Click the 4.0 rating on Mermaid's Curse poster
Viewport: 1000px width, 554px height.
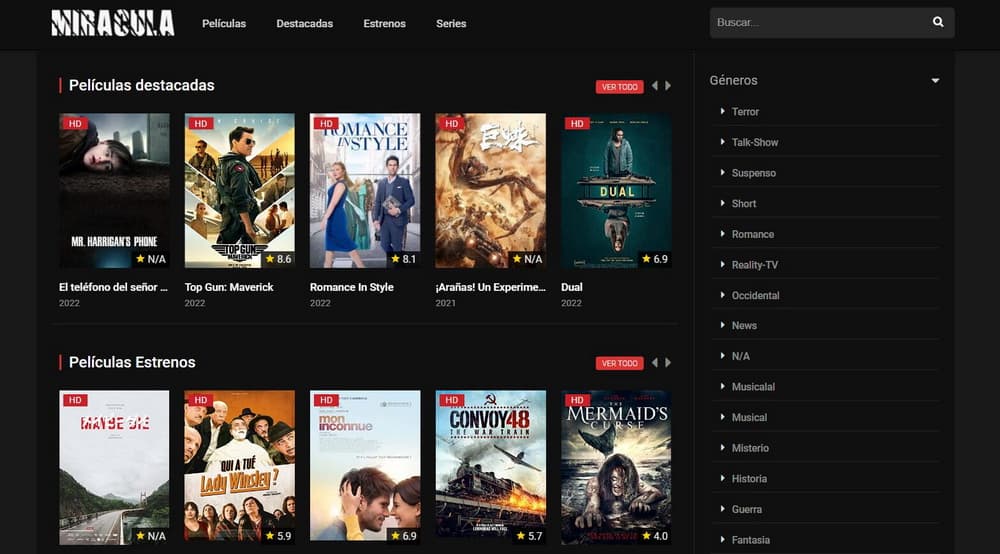pos(655,536)
